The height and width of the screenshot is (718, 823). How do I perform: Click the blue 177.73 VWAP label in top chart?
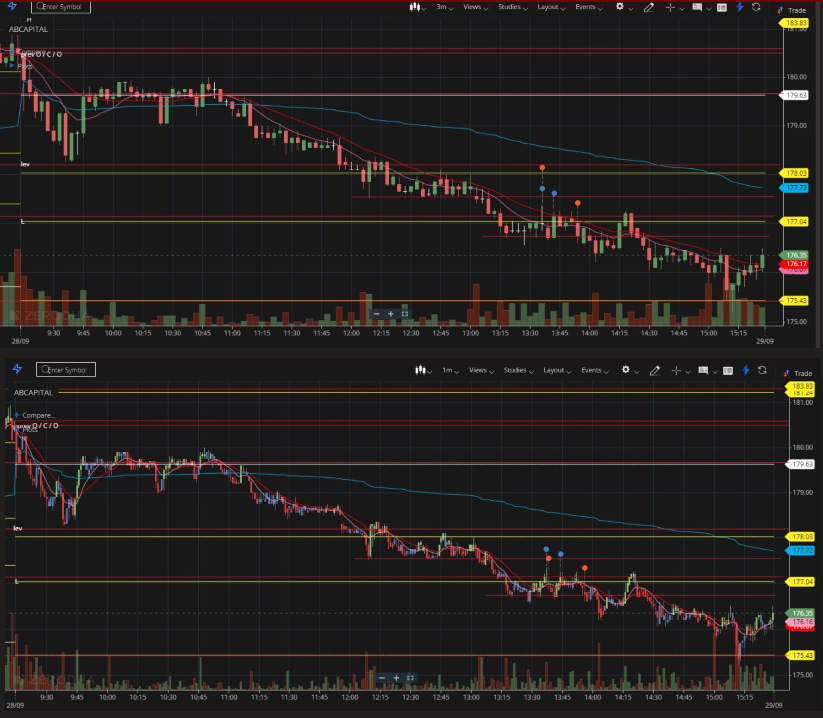tap(795, 187)
